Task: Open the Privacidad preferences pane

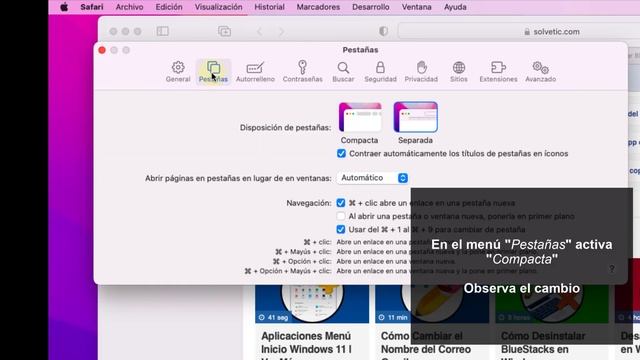Action: pos(421,72)
